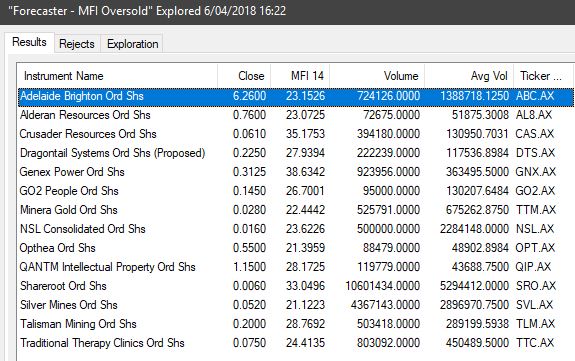Click MFI value 27.9394
Viewport: 575px width, 361px height.
pos(305,153)
